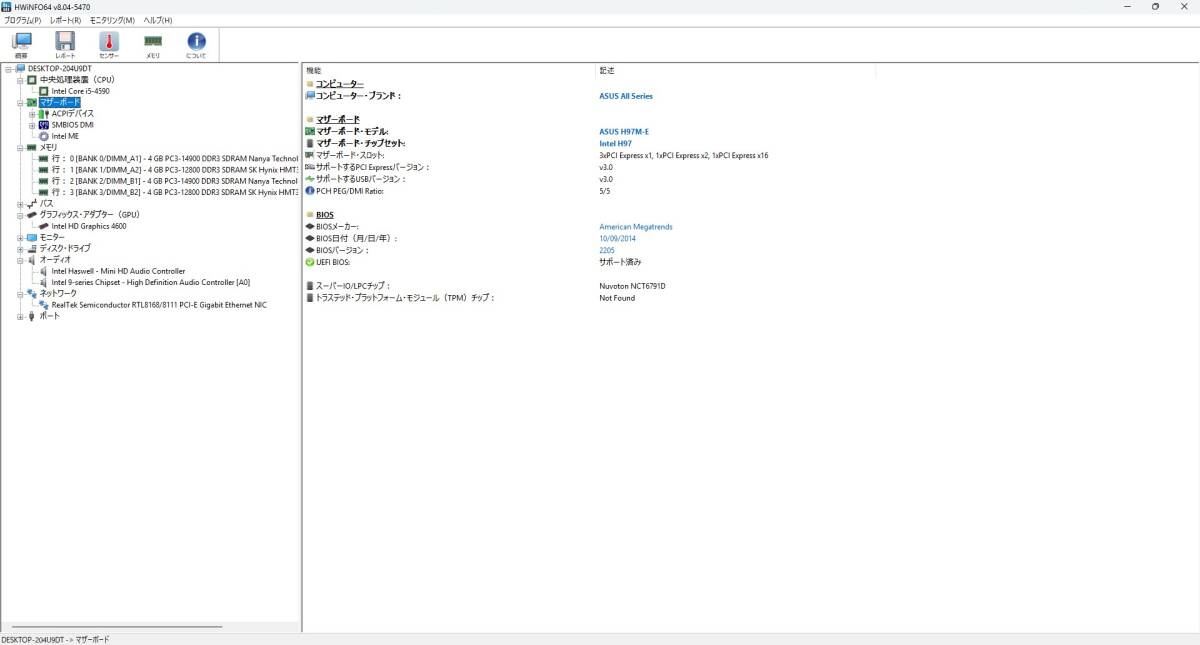Click the icon beside ACPIデバイス
The image size is (1200, 645).
pos(44,113)
